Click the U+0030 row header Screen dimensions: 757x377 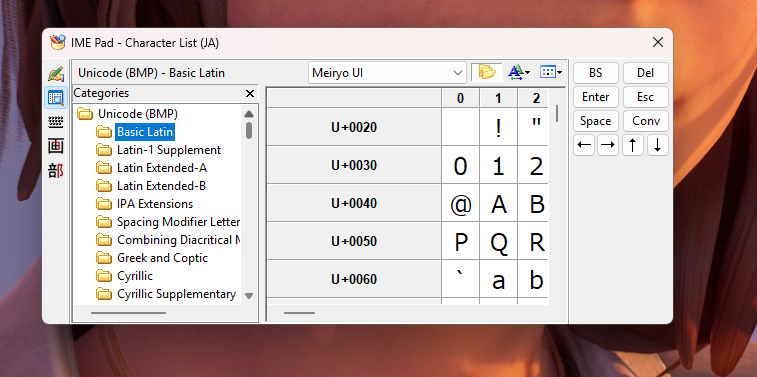coord(354,165)
